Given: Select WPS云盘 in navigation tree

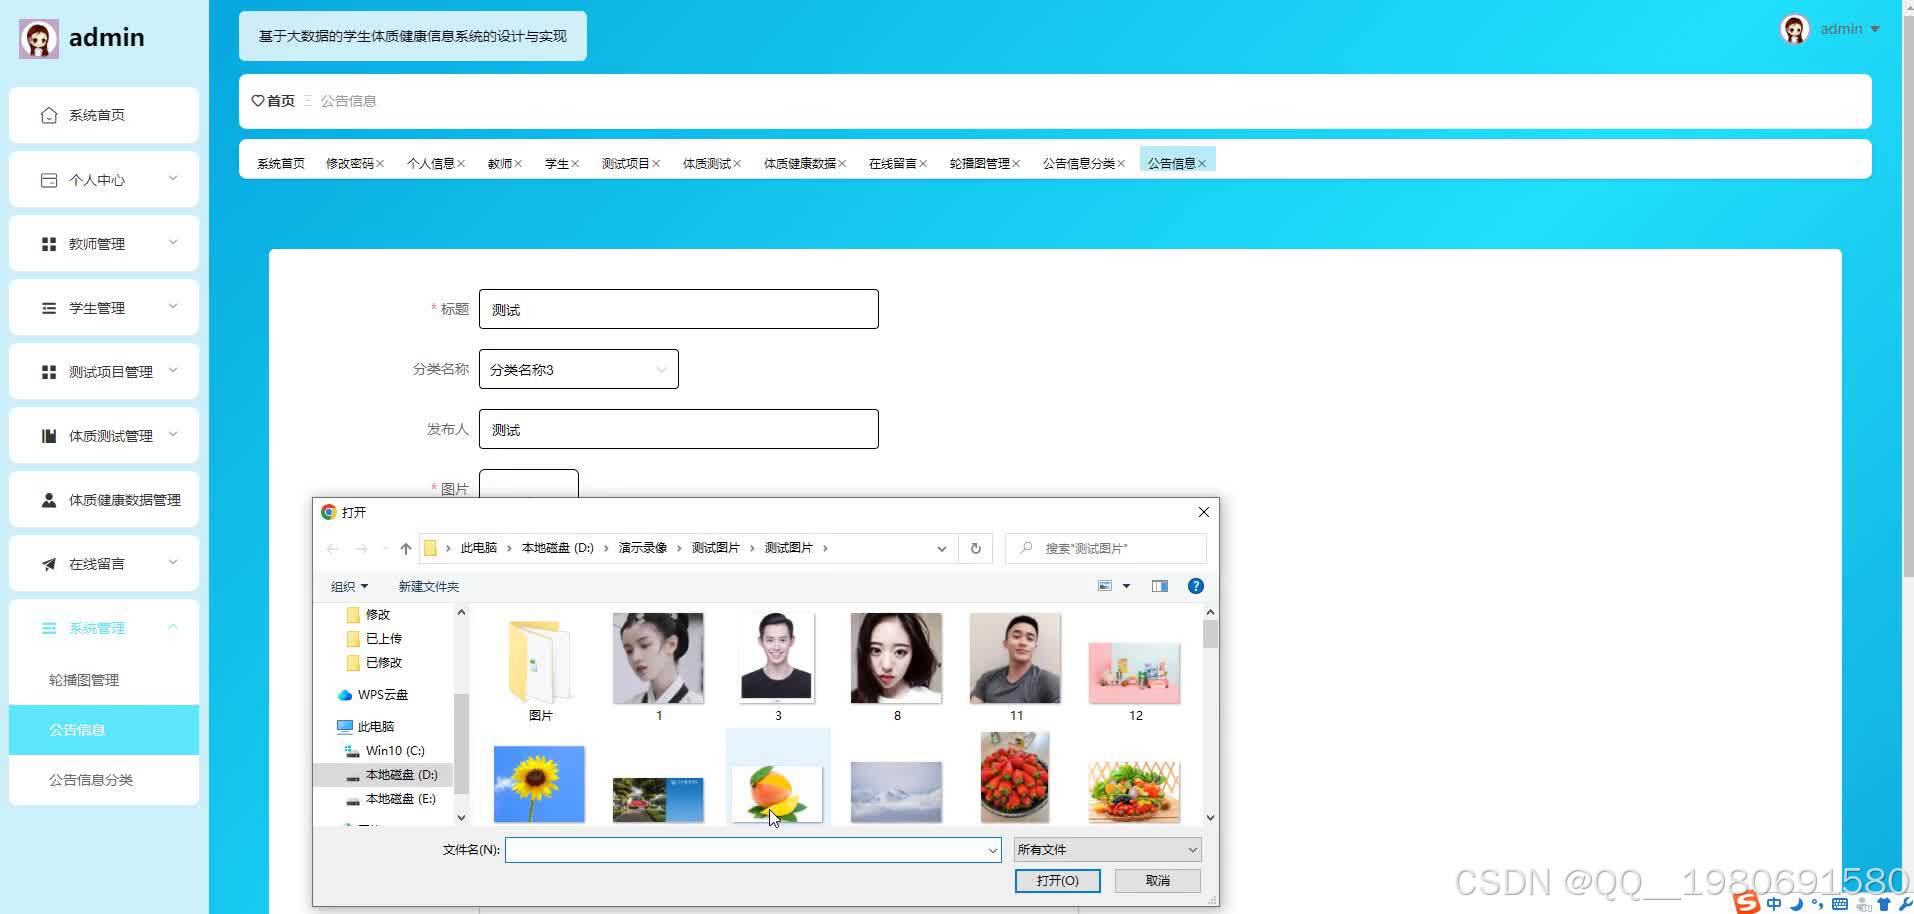Looking at the screenshot, I should click(383, 695).
